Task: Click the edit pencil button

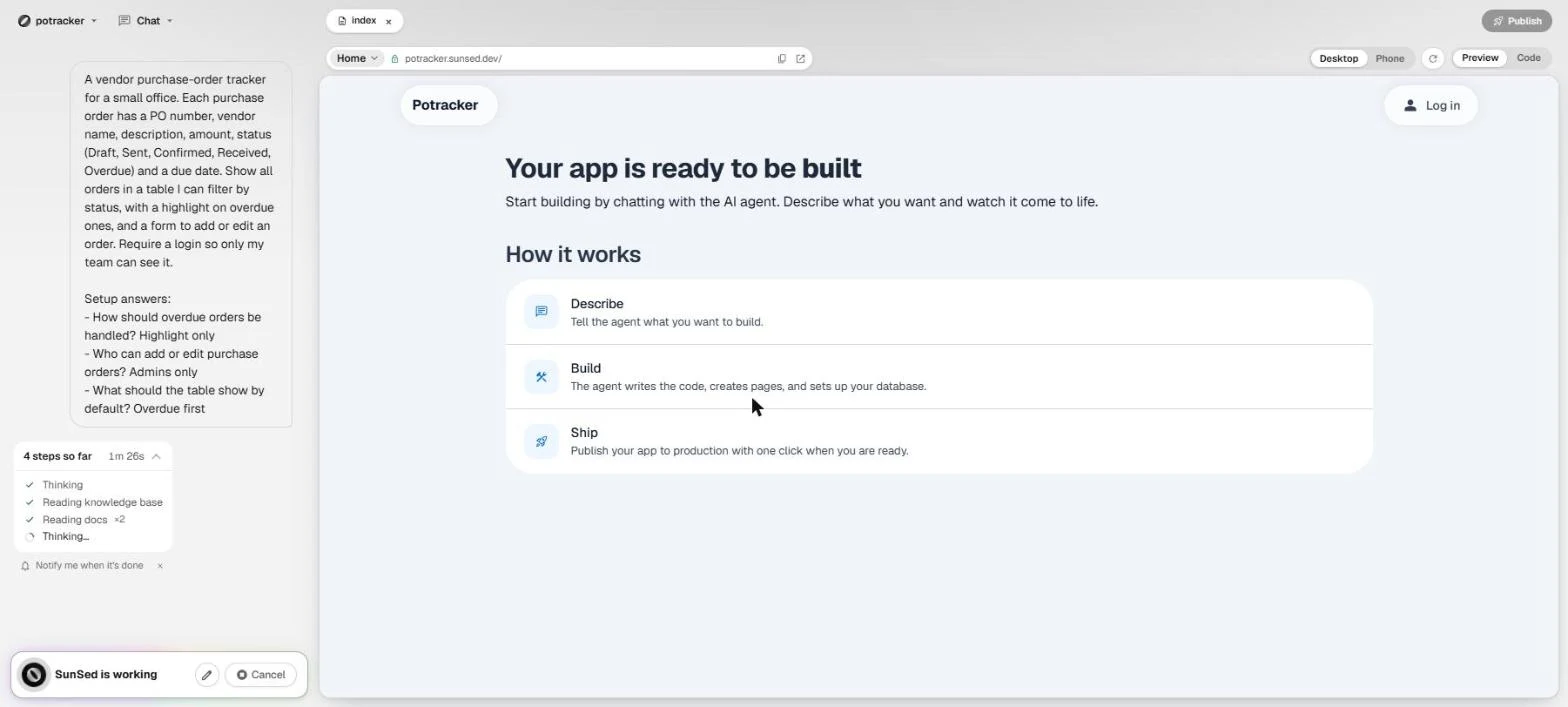Action: tap(207, 675)
